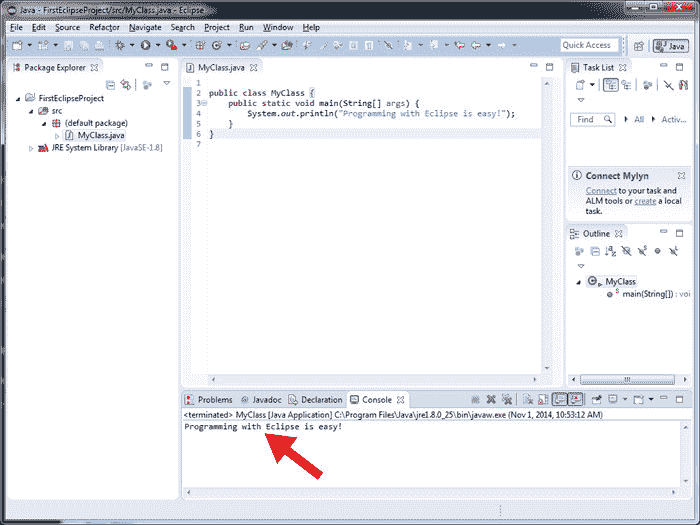Close the Outline view
The width and height of the screenshot is (700, 525).
pyautogui.click(x=618, y=233)
